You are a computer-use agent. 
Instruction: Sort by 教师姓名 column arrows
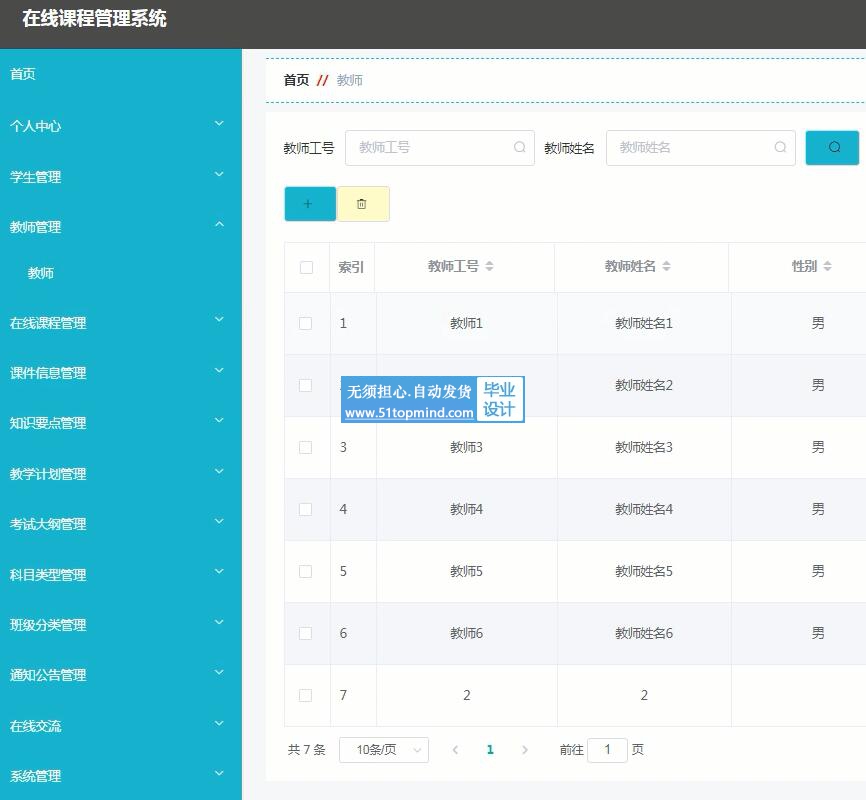[x=667, y=266]
